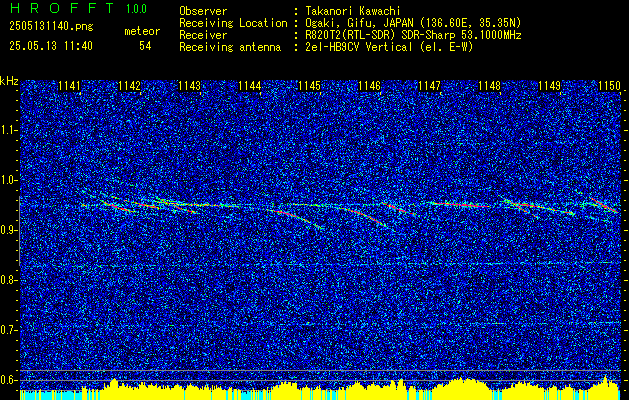Click the 1142 time marker
The height and width of the screenshot is (400, 629).
coord(129,86)
